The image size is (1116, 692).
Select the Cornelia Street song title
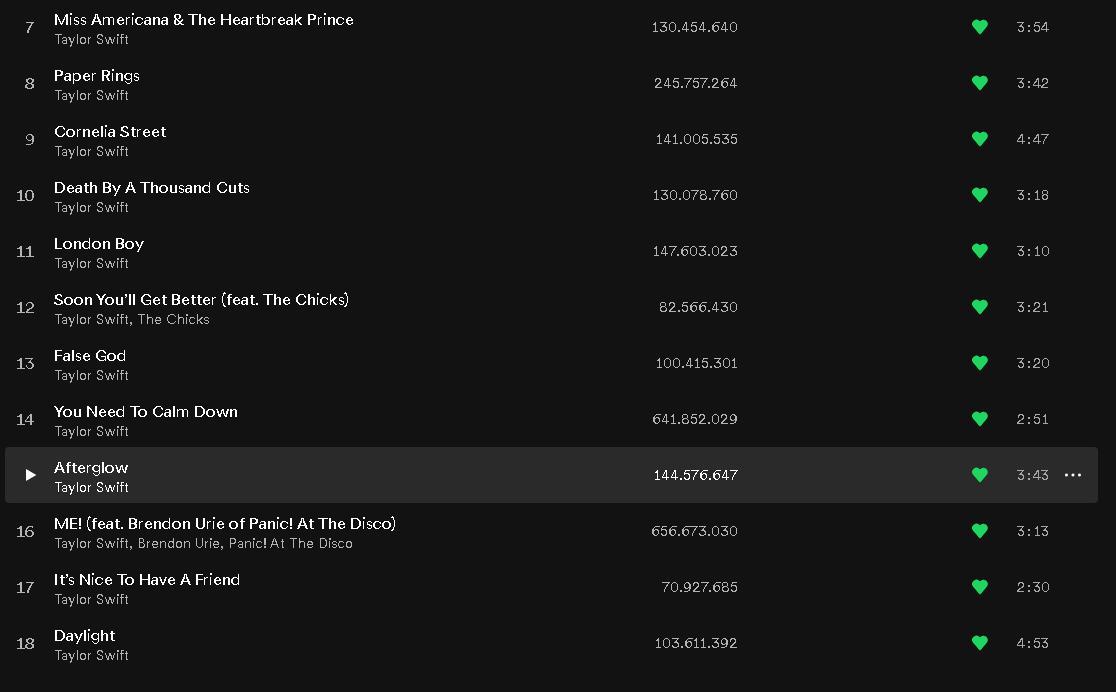point(110,131)
